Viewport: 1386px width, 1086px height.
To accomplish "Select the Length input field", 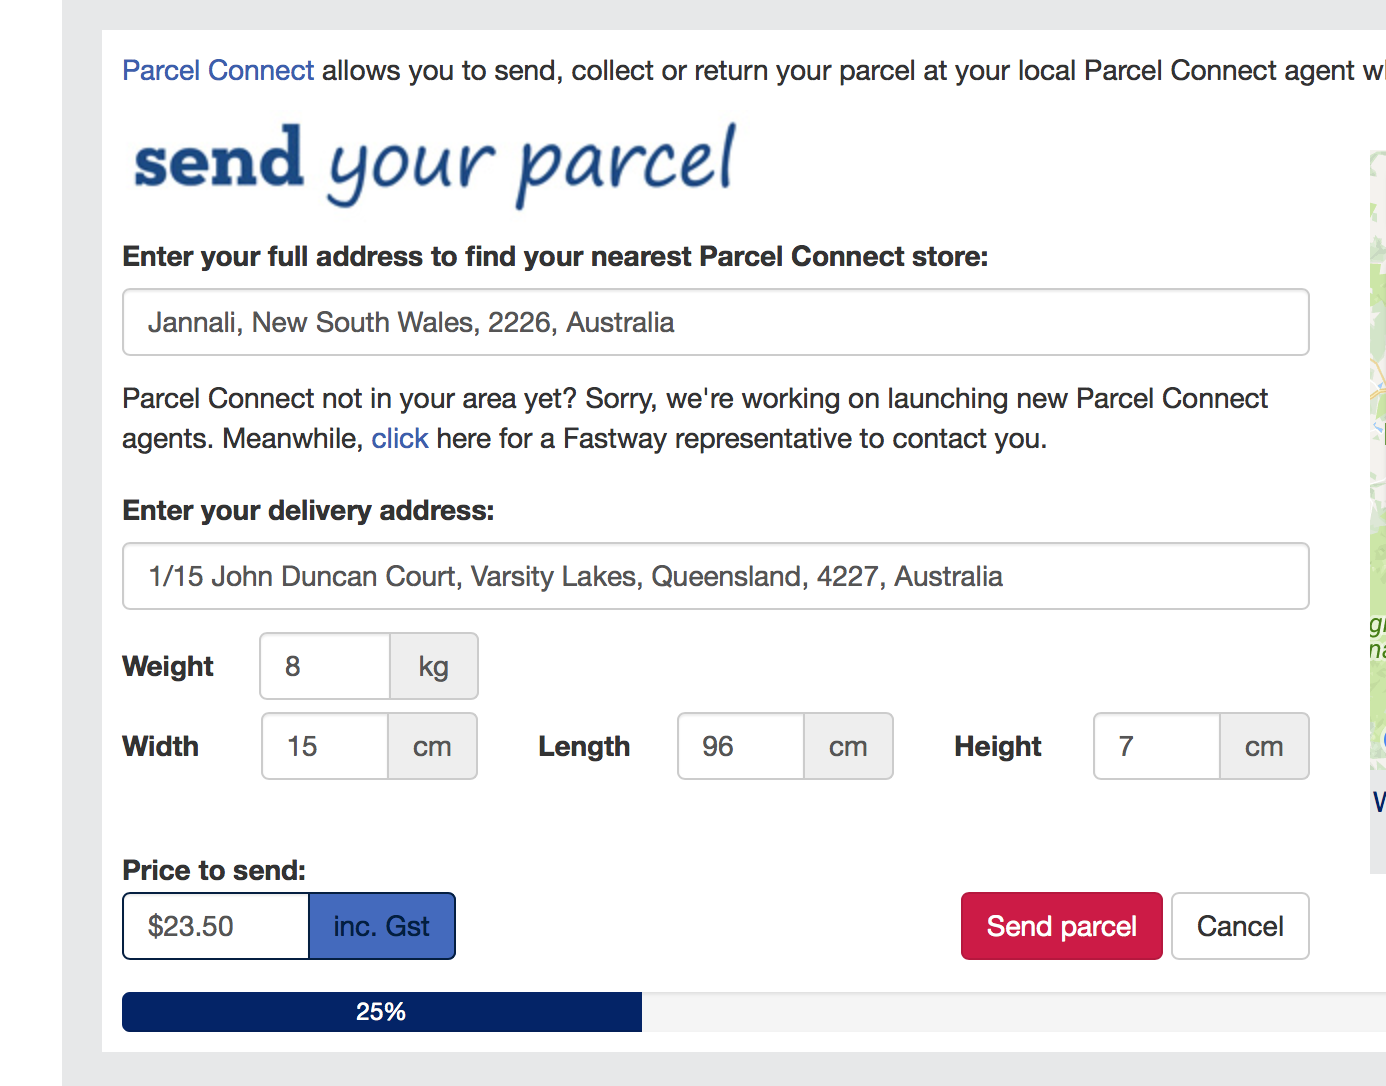I will coord(741,746).
